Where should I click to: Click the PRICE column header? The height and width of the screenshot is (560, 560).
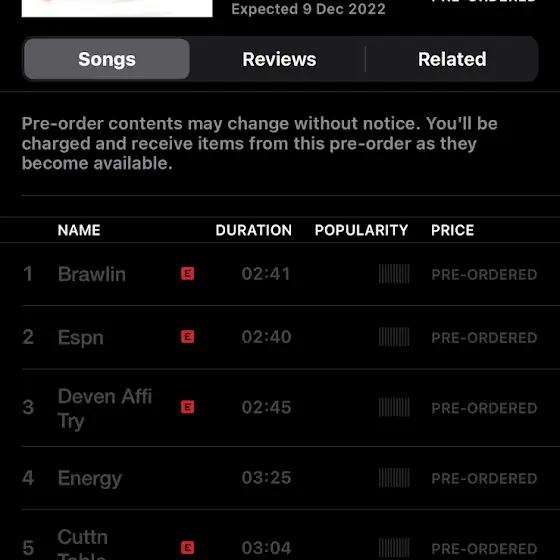(x=452, y=230)
